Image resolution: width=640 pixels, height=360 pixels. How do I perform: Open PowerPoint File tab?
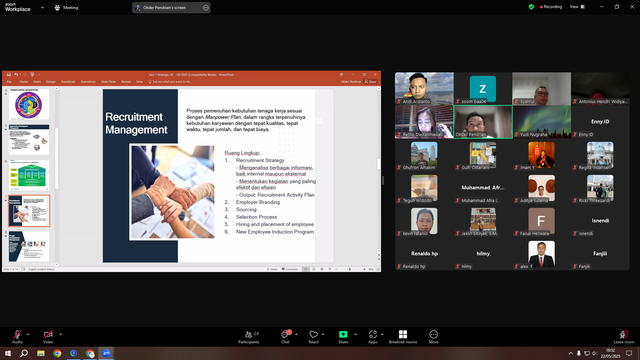tap(9, 82)
